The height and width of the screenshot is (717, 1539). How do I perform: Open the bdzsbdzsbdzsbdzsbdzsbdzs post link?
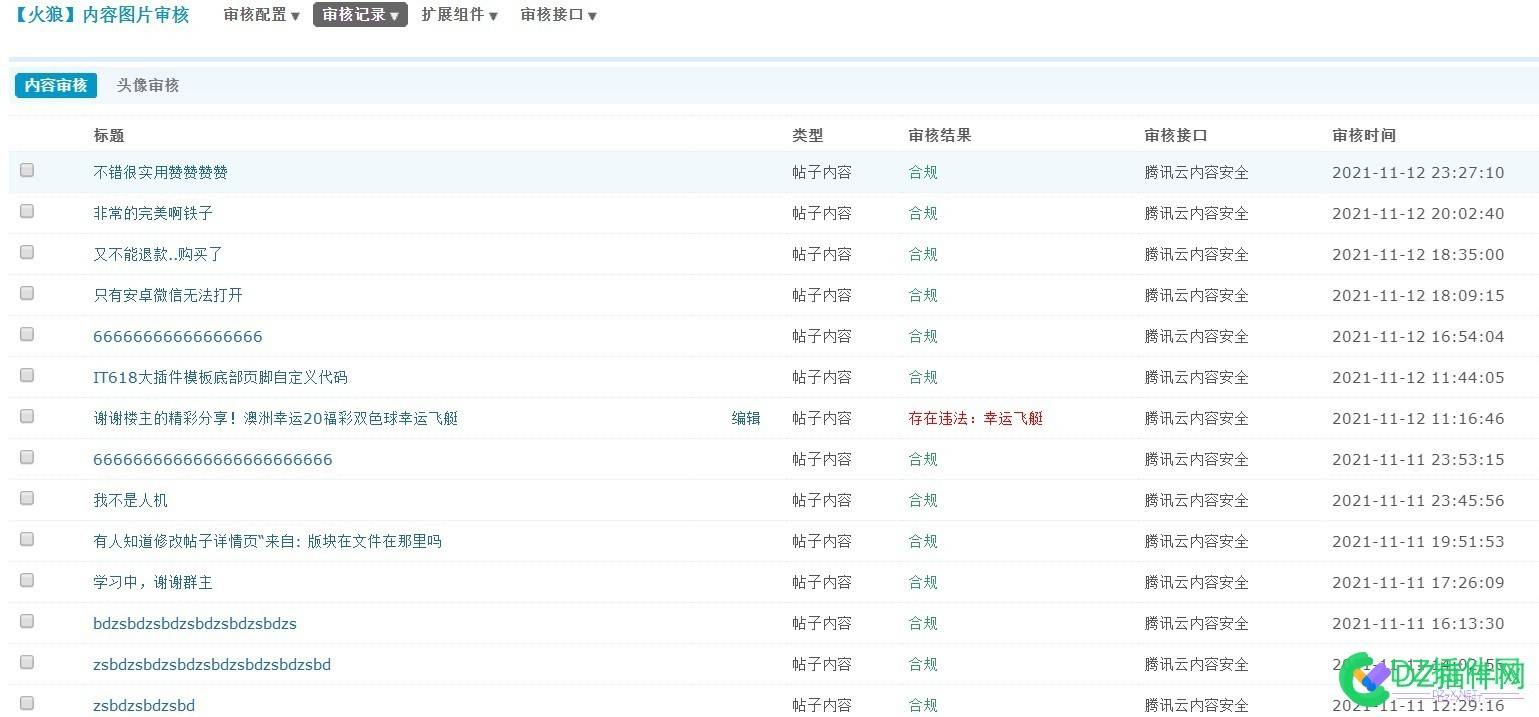pyautogui.click(x=195, y=623)
